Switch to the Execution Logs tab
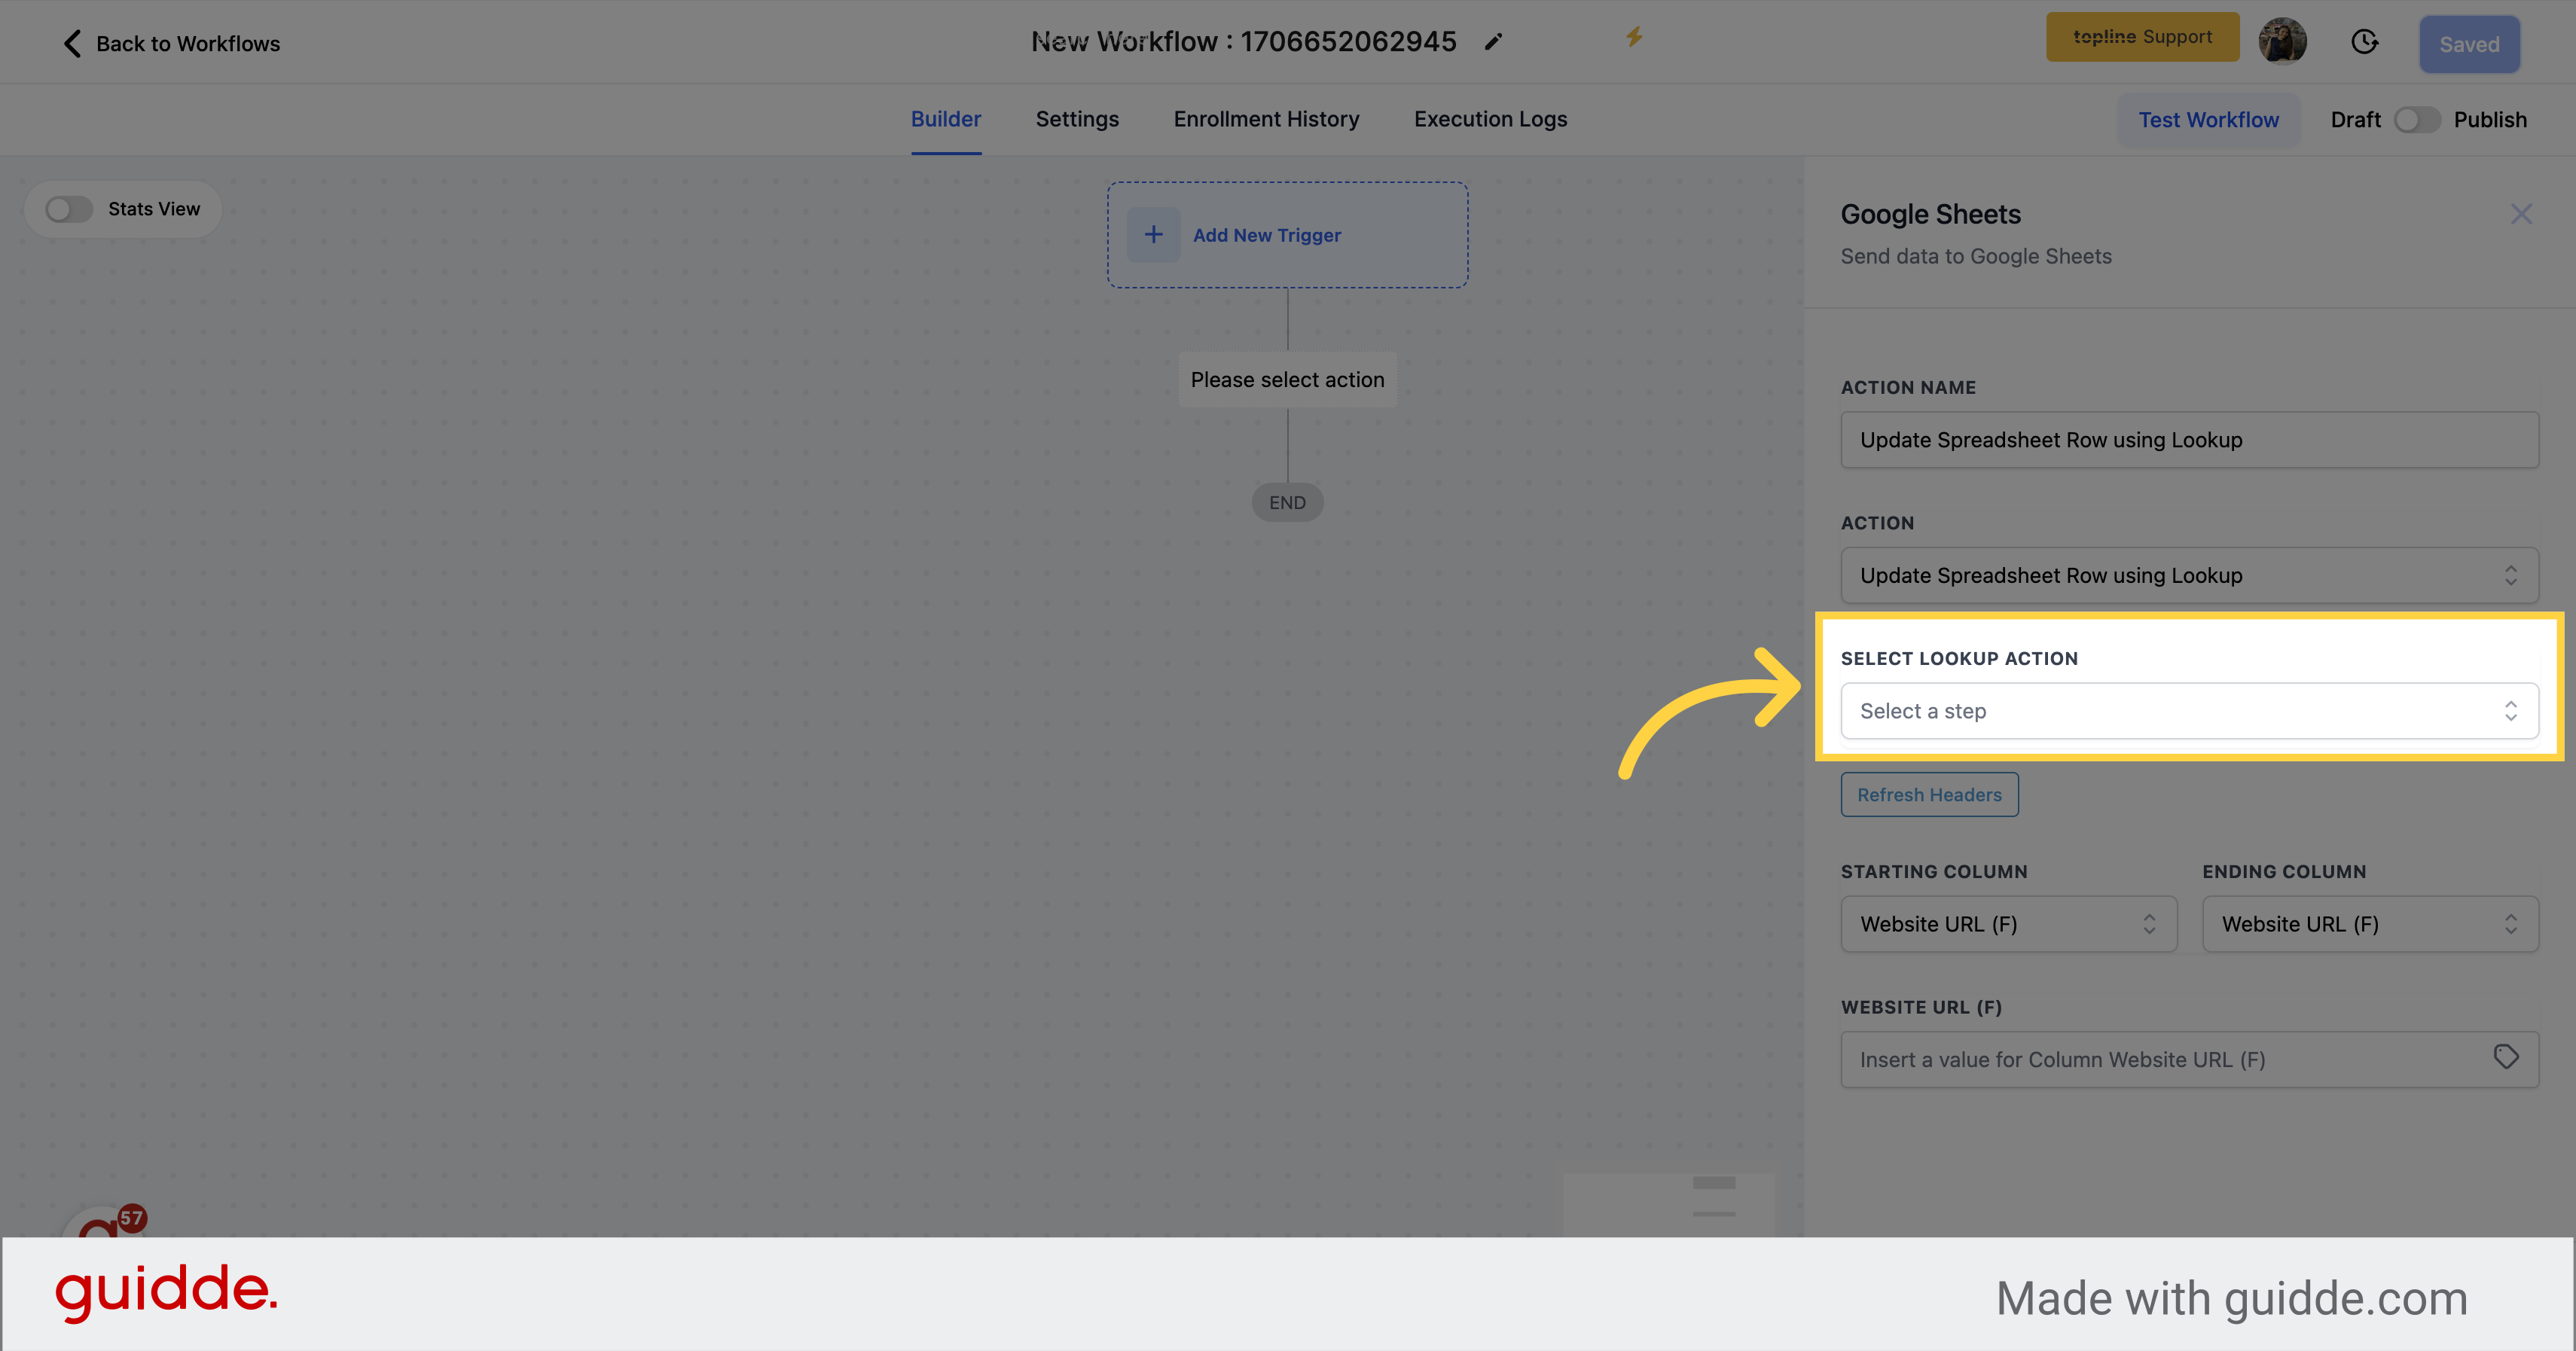The image size is (2576, 1351). click(1491, 117)
